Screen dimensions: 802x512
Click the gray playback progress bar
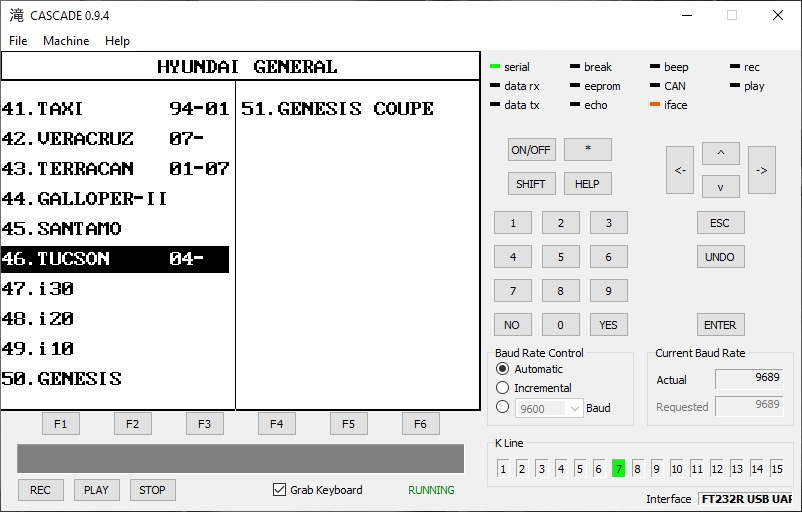pyautogui.click(x=240, y=458)
